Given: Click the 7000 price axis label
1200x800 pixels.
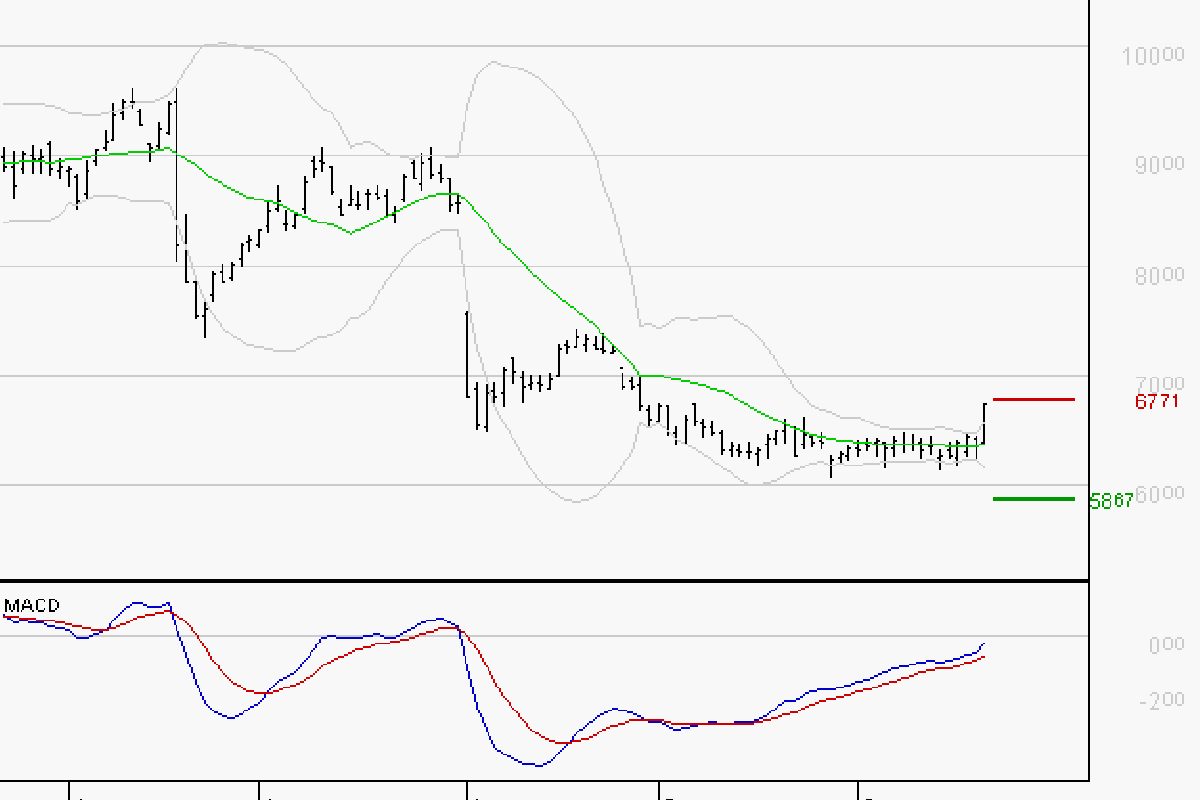Looking at the screenshot, I should pos(1159,384).
